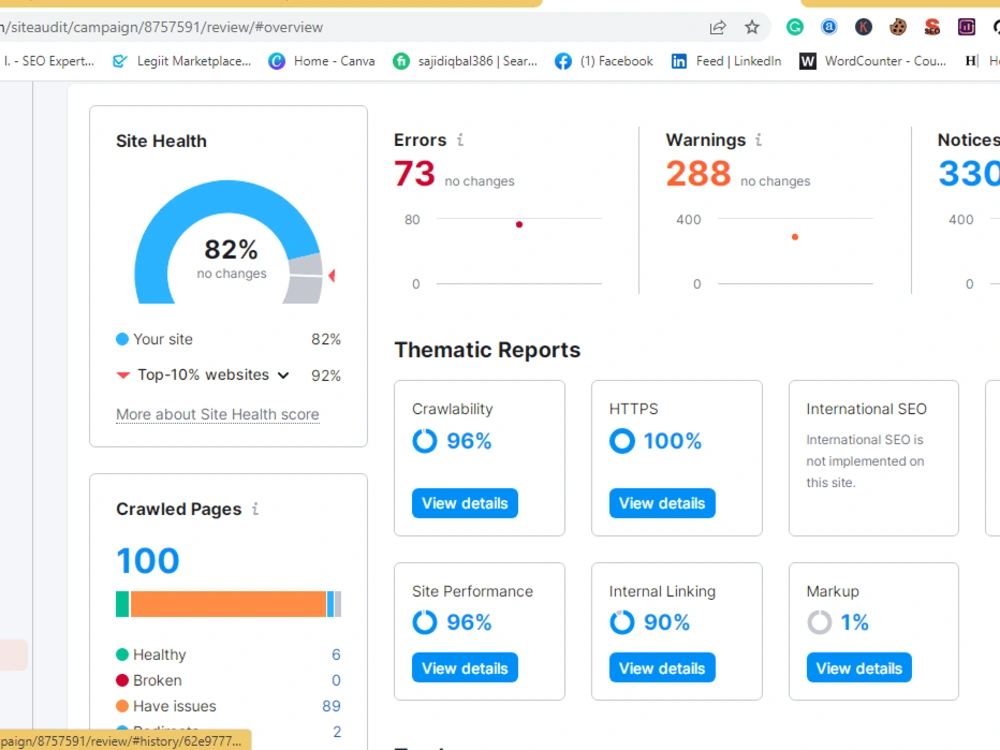Click the Markup 1% progress ring
The image size is (1000, 750).
point(820,622)
